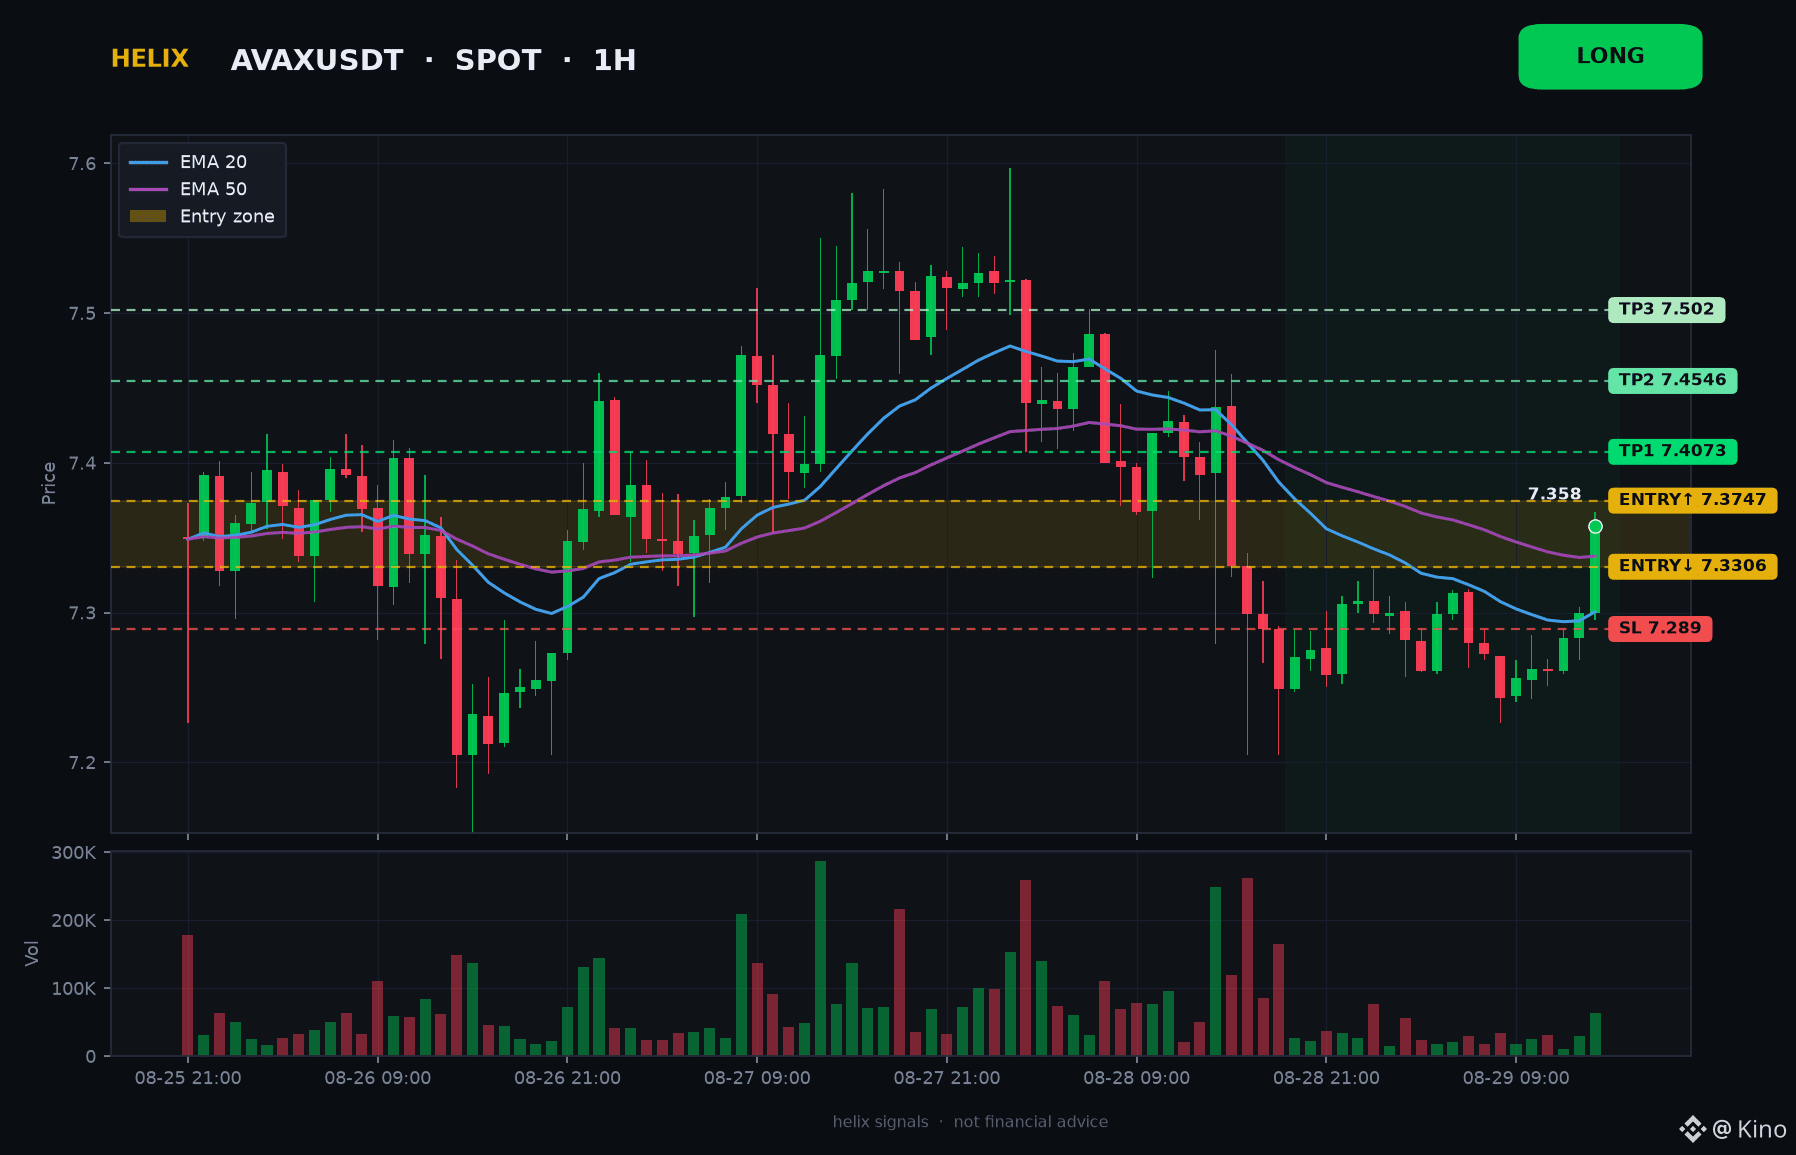This screenshot has height=1155, width=1796.
Task: Click the EMA 50 legend entry
Action: 188,189
